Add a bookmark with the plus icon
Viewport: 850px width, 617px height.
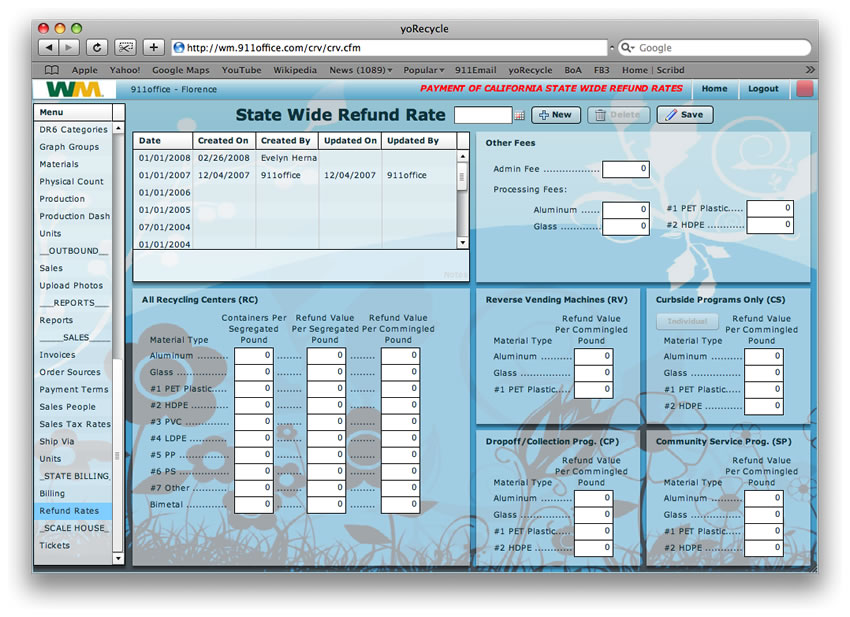click(x=154, y=48)
